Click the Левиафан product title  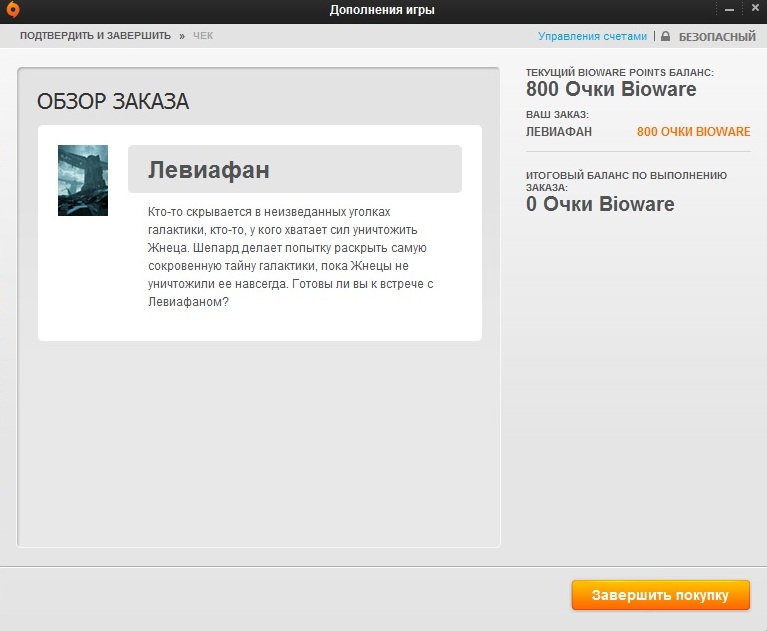[209, 170]
